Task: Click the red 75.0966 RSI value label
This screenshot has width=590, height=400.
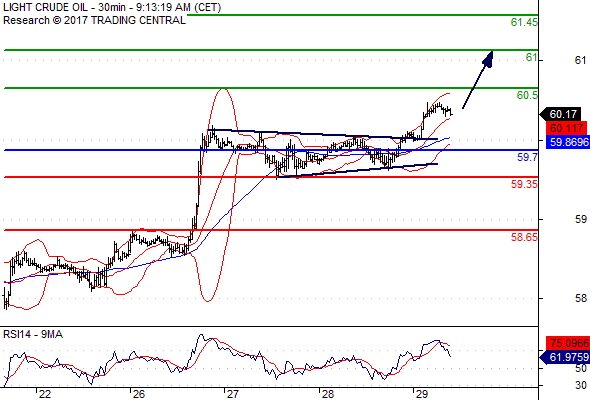Action: [568, 343]
